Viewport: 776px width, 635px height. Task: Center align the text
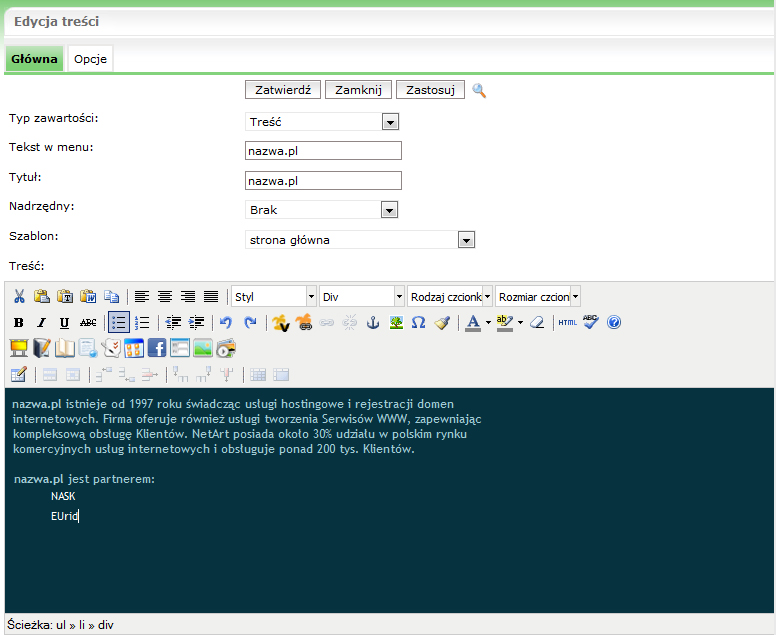click(x=165, y=296)
